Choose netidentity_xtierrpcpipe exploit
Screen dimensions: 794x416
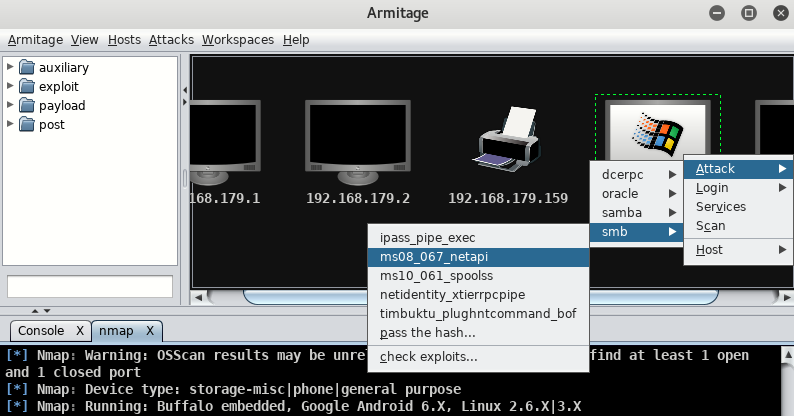pos(479,295)
